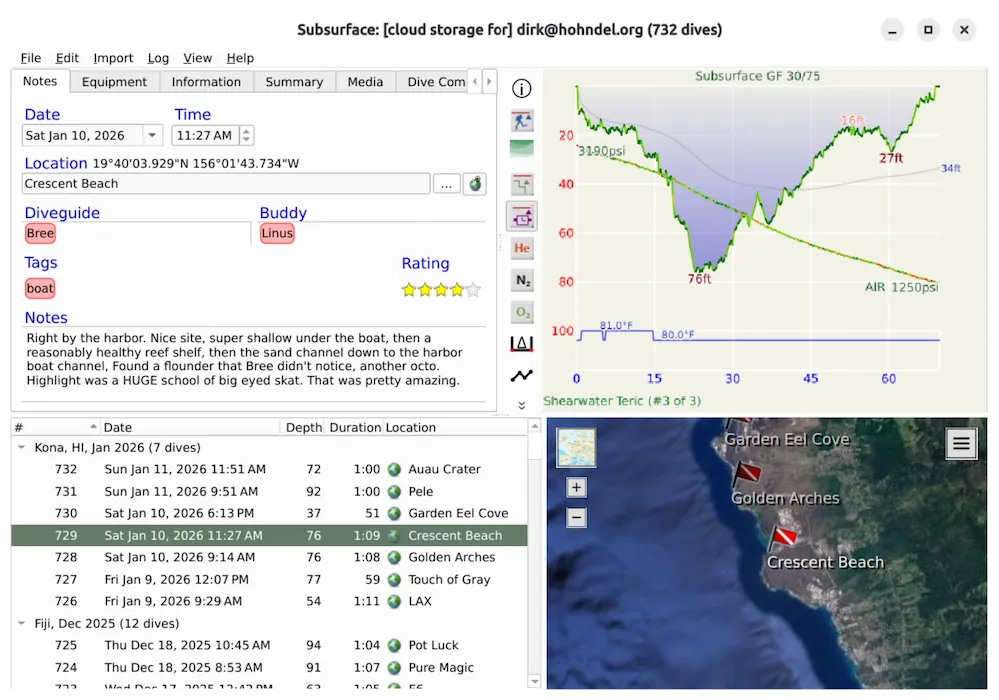
Task: Click the globe icon in Pure Magic row
Action: pos(394,668)
